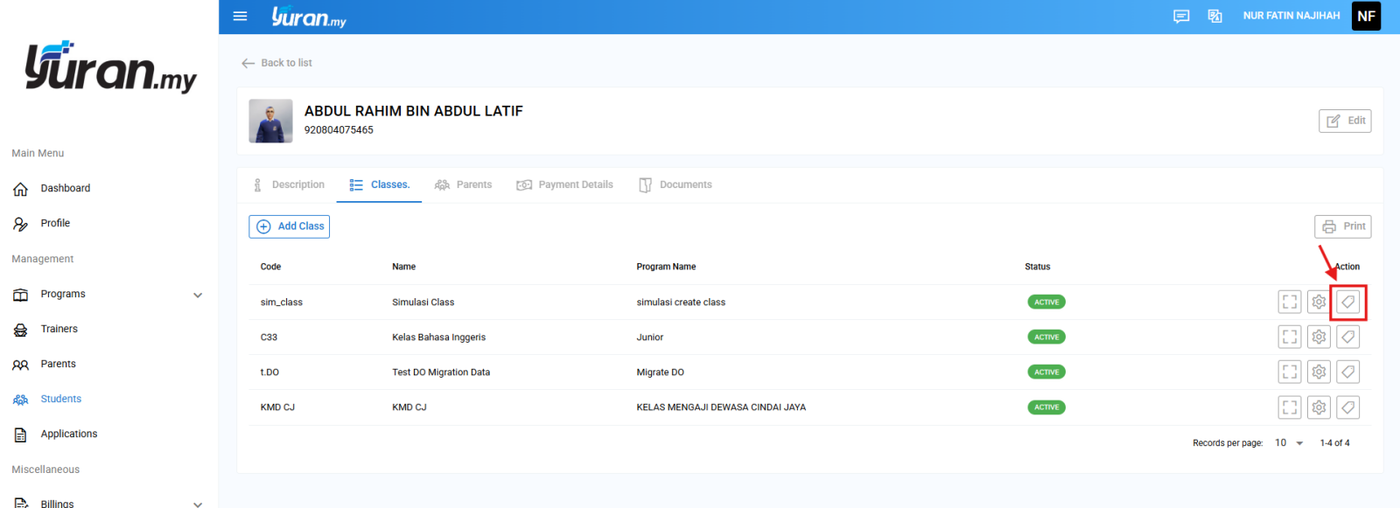Click 'Migrate DO' program cell
Image resolution: width=1400 pixels, height=508 pixels.
(660, 372)
